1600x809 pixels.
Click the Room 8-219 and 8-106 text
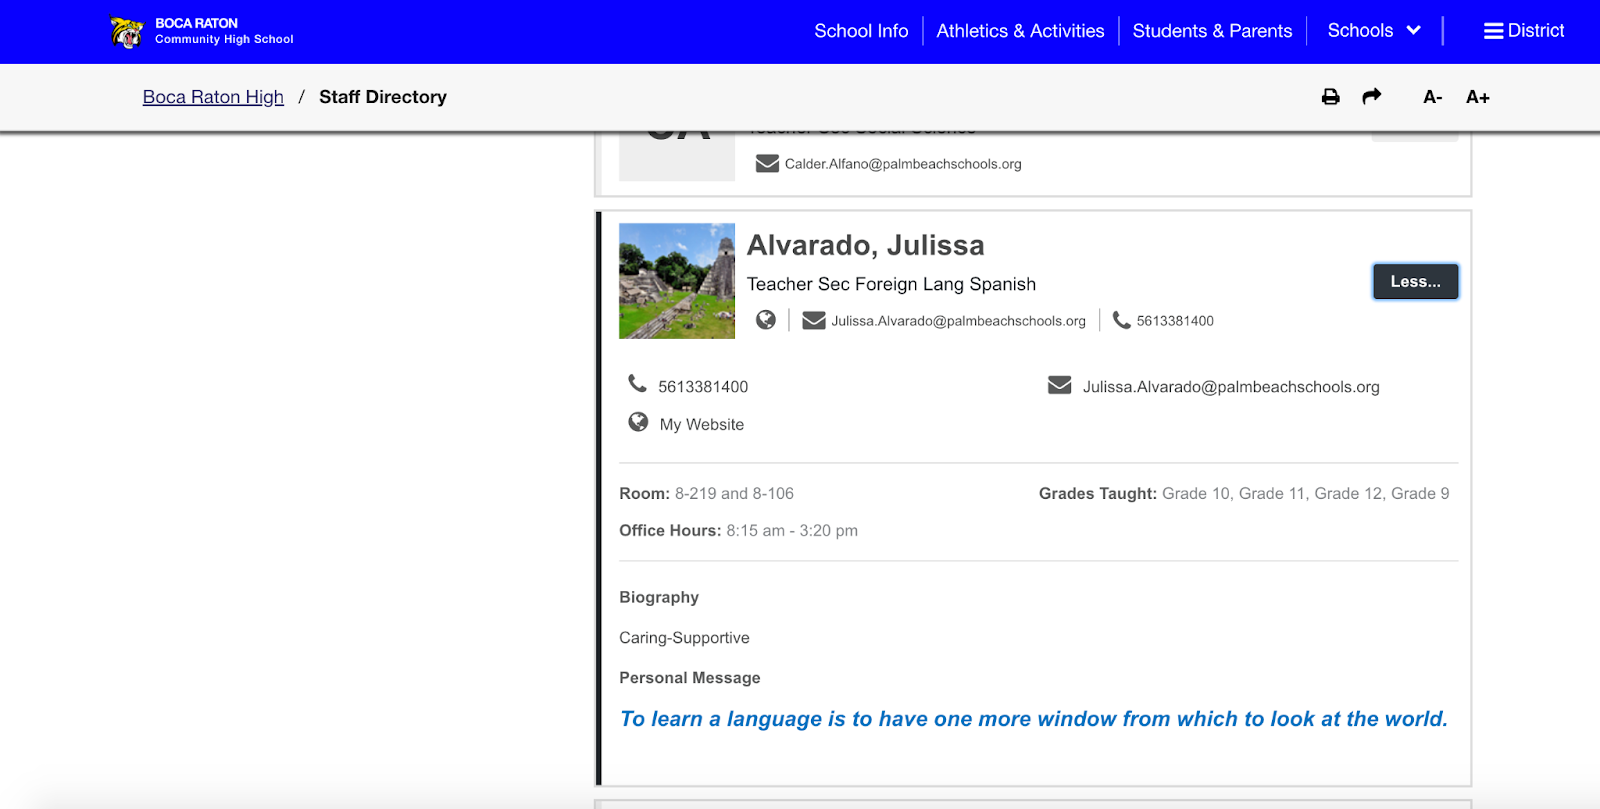706,493
